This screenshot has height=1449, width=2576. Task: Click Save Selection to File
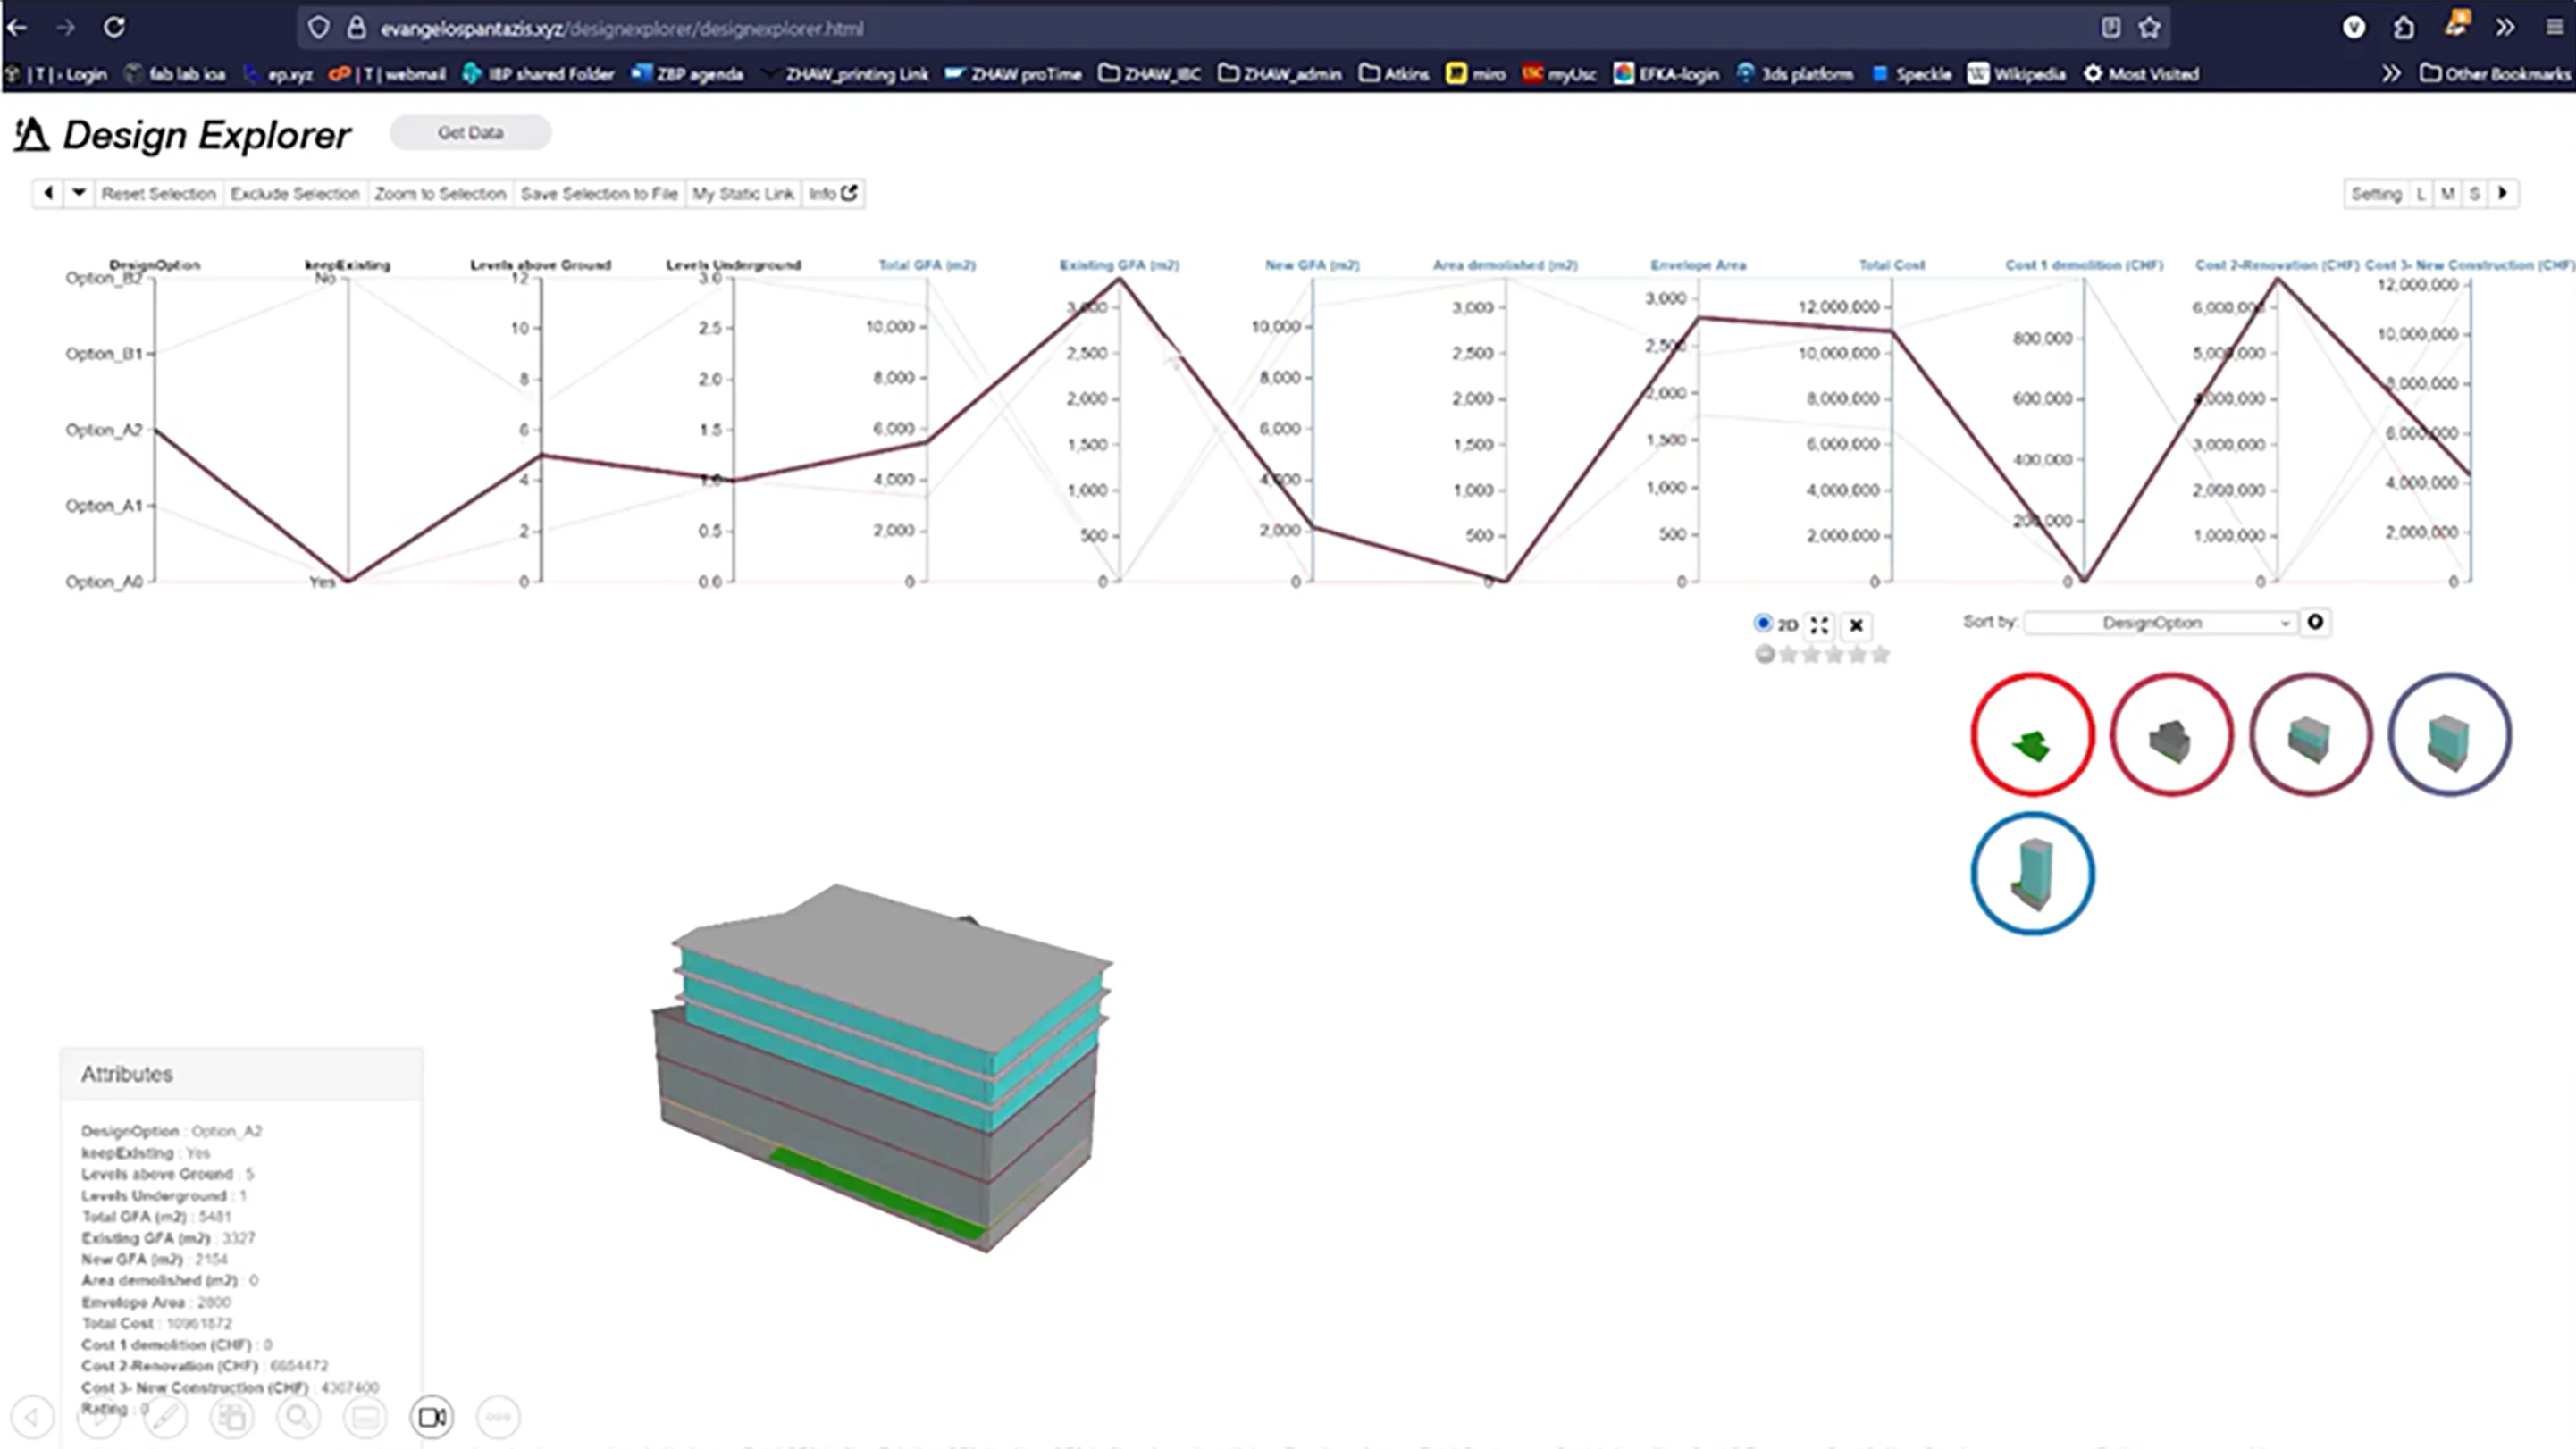coord(599,193)
